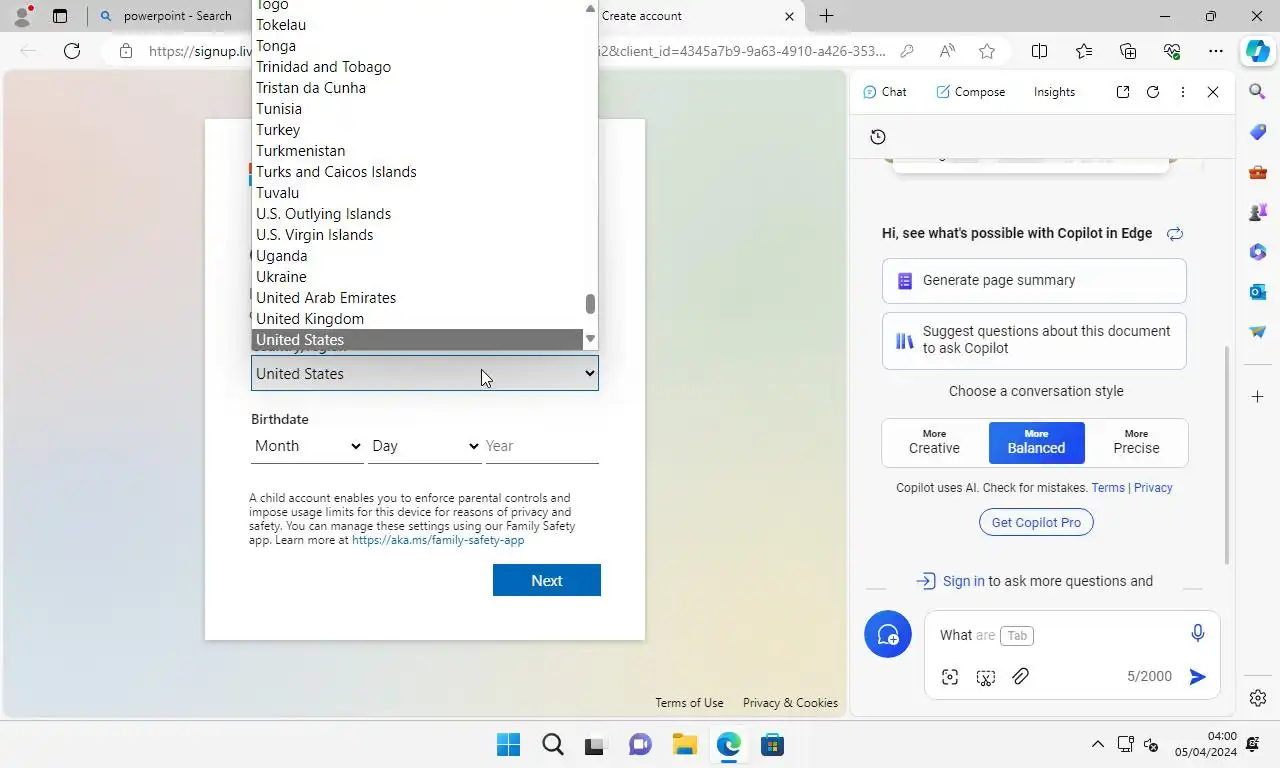The width and height of the screenshot is (1280, 768).
Task: Open the password manager key icon
Action: pos(907,51)
